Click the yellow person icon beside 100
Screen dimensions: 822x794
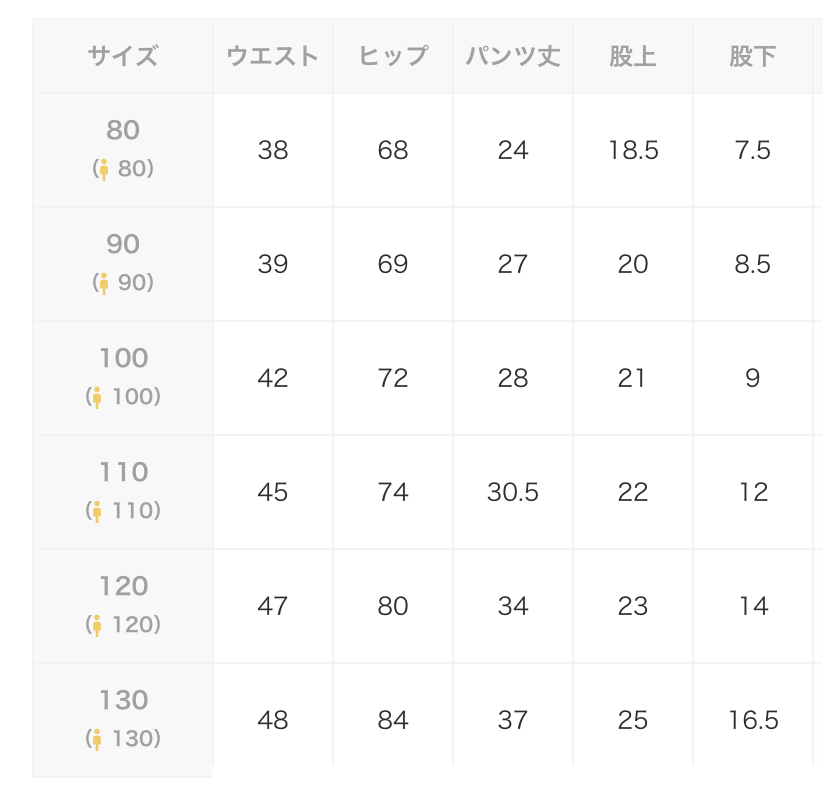(x=97, y=398)
